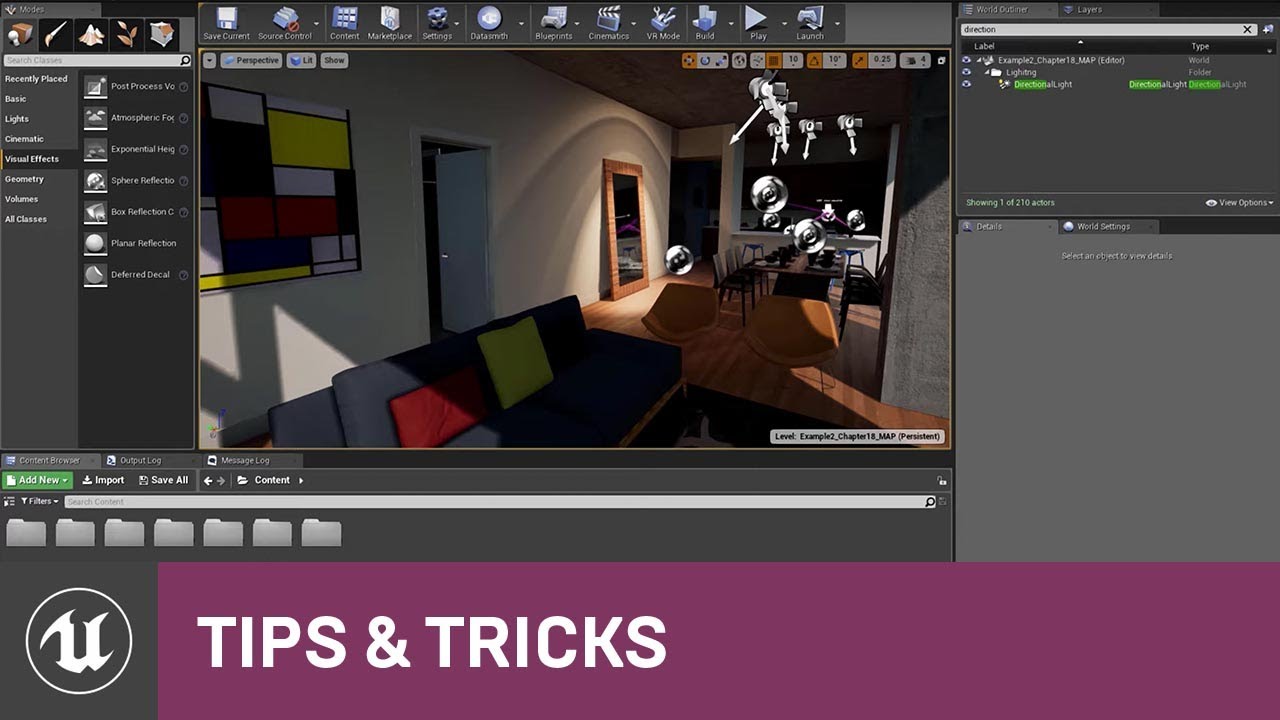Maximize the viewport with corner icon

(941, 60)
